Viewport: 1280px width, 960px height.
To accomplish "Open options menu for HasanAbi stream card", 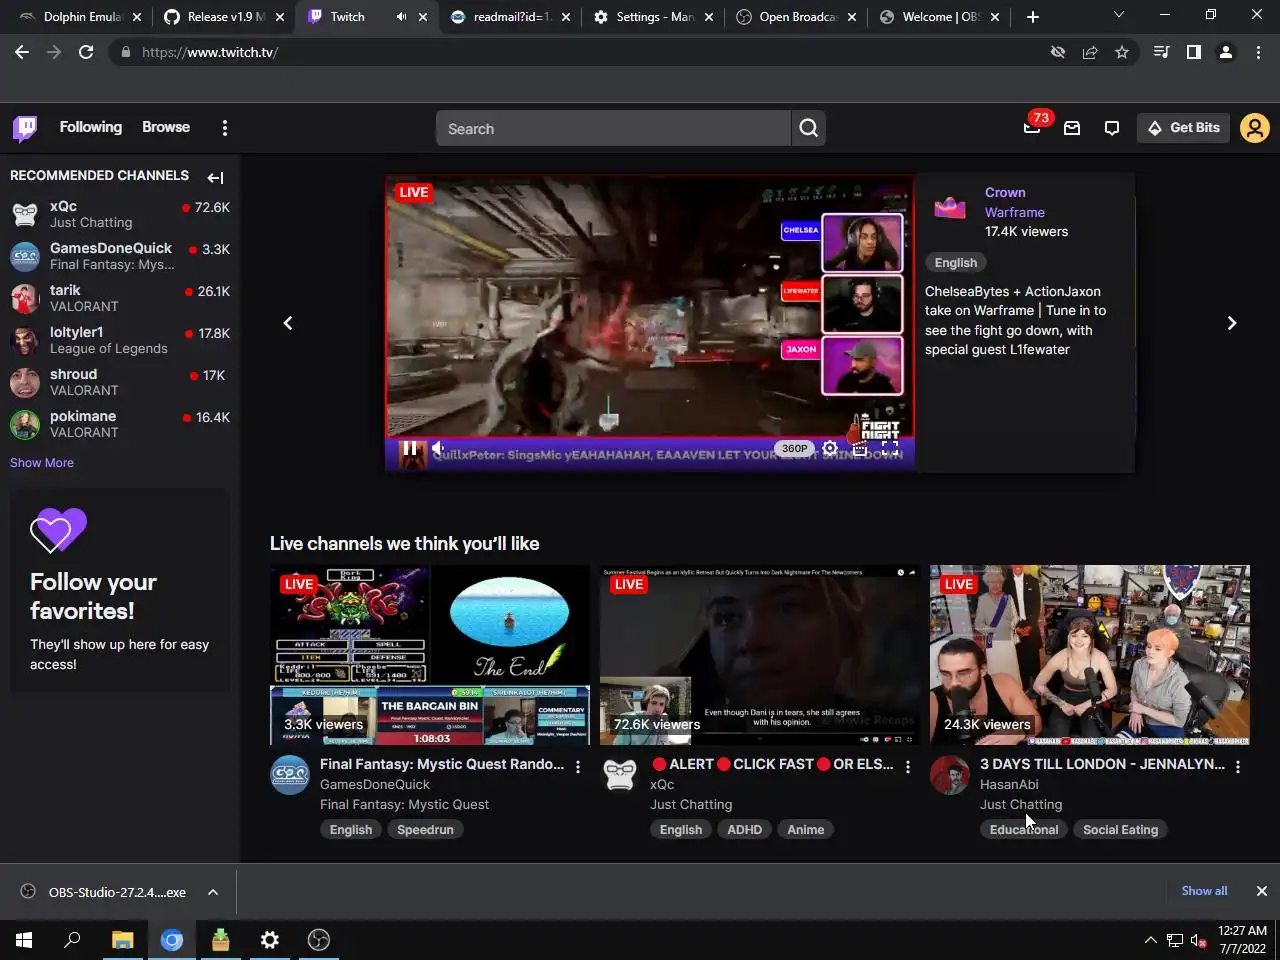I will click(1237, 767).
